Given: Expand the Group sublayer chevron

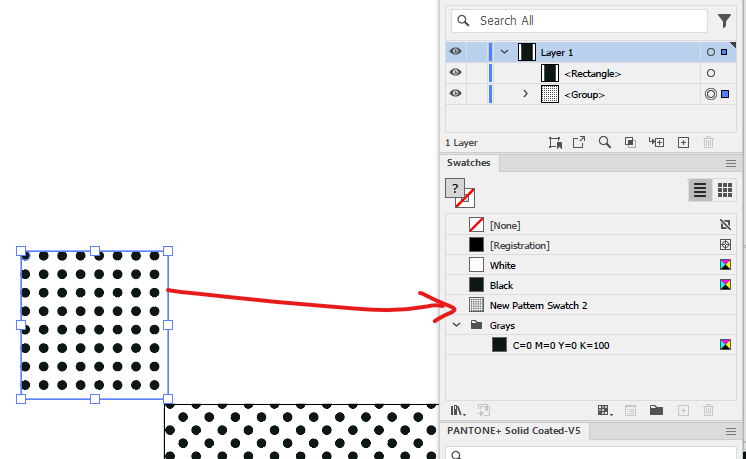Looking at the screenshot, I should (x=525, y=94).
